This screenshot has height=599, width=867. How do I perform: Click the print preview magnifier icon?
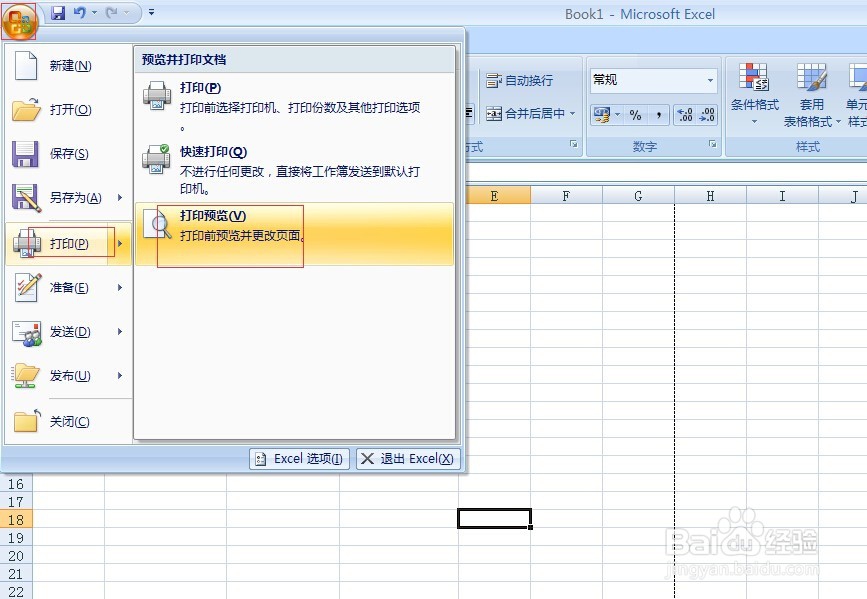[157, 224]
